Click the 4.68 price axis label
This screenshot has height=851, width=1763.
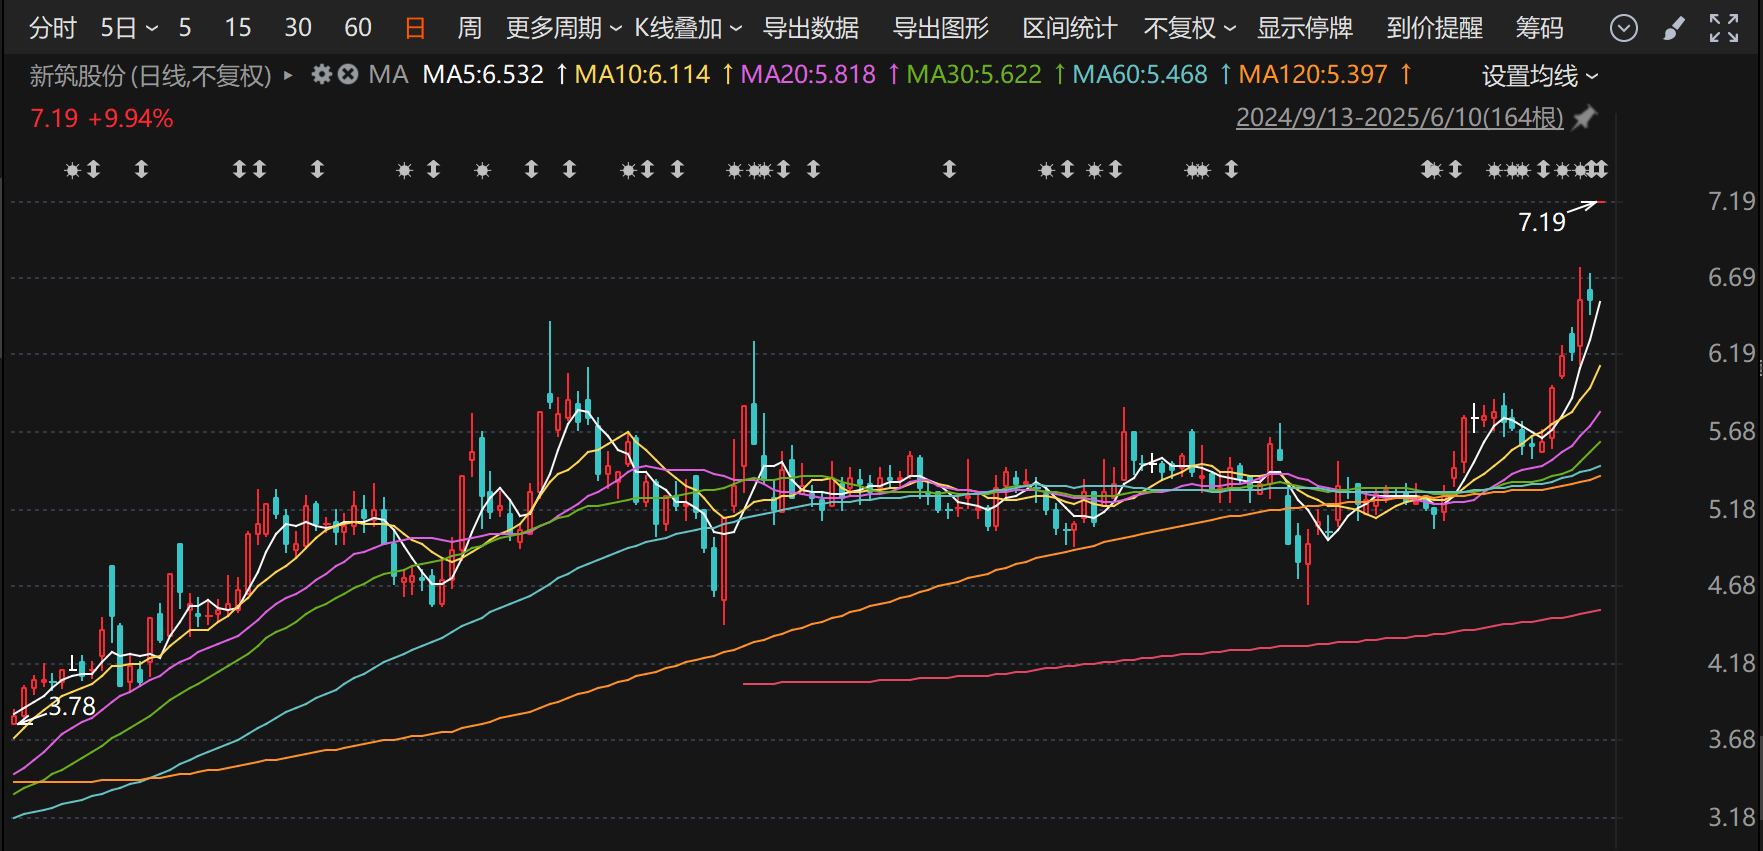click(1731, 585)
